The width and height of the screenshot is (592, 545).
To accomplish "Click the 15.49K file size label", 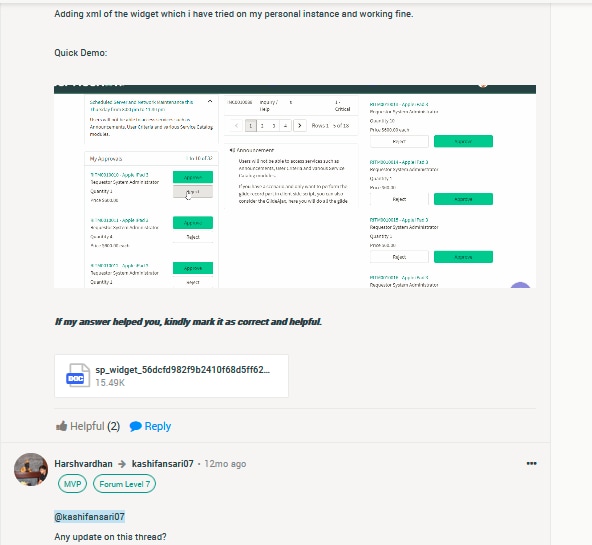I will (110, 383).
